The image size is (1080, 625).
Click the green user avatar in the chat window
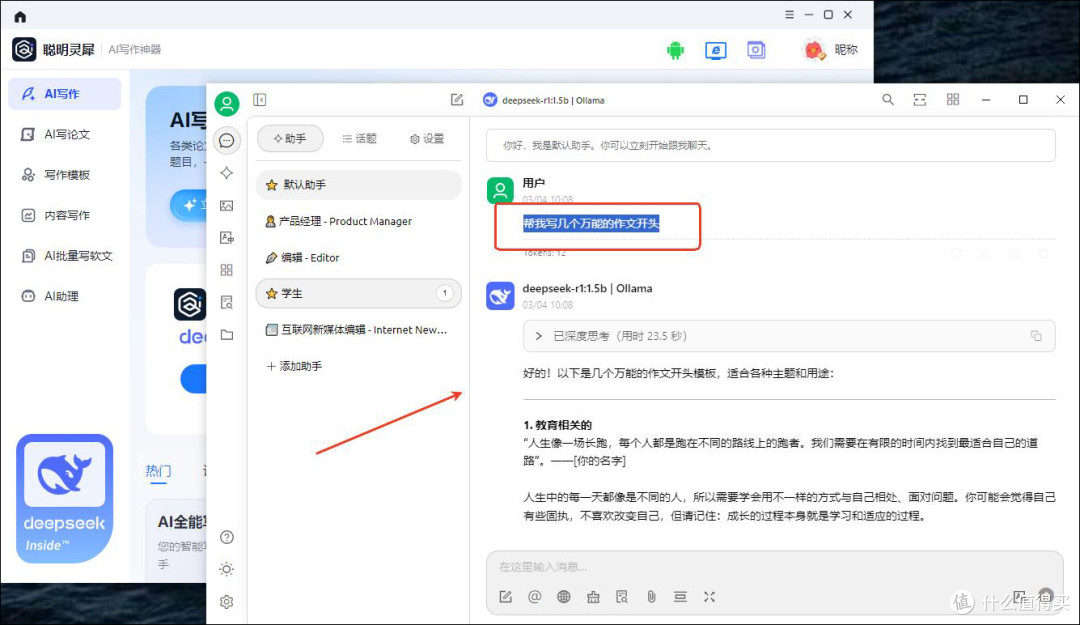[x=227, y=104]
